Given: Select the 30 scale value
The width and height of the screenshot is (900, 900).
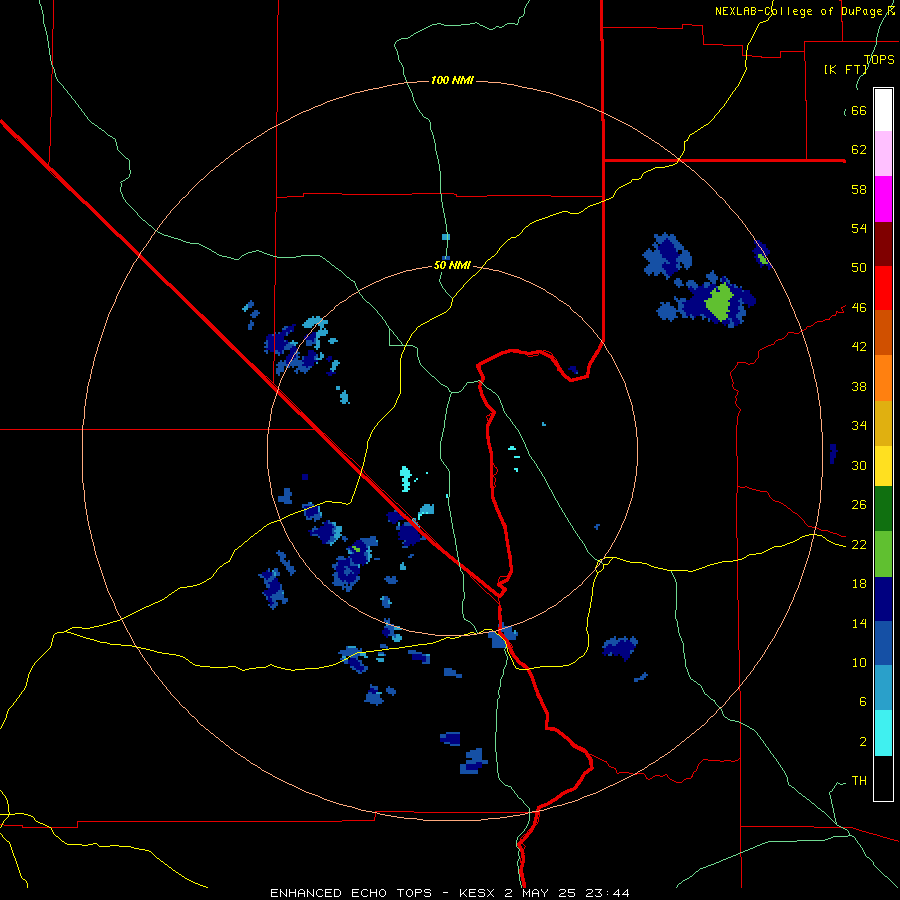Looking at the screenshot, I should [x=859, y=465].
